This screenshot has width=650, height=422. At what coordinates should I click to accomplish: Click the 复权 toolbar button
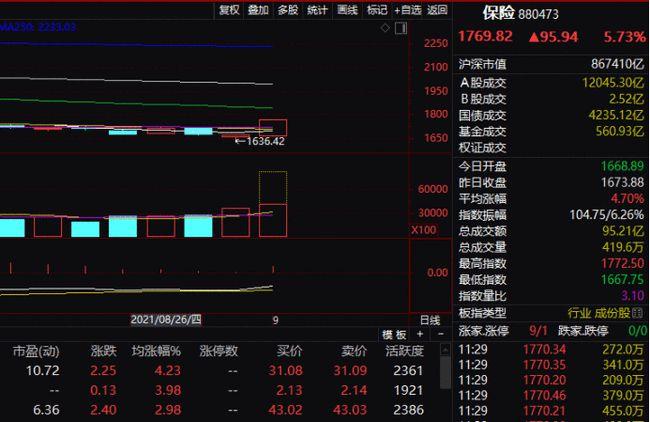click(x=229, y=10)
